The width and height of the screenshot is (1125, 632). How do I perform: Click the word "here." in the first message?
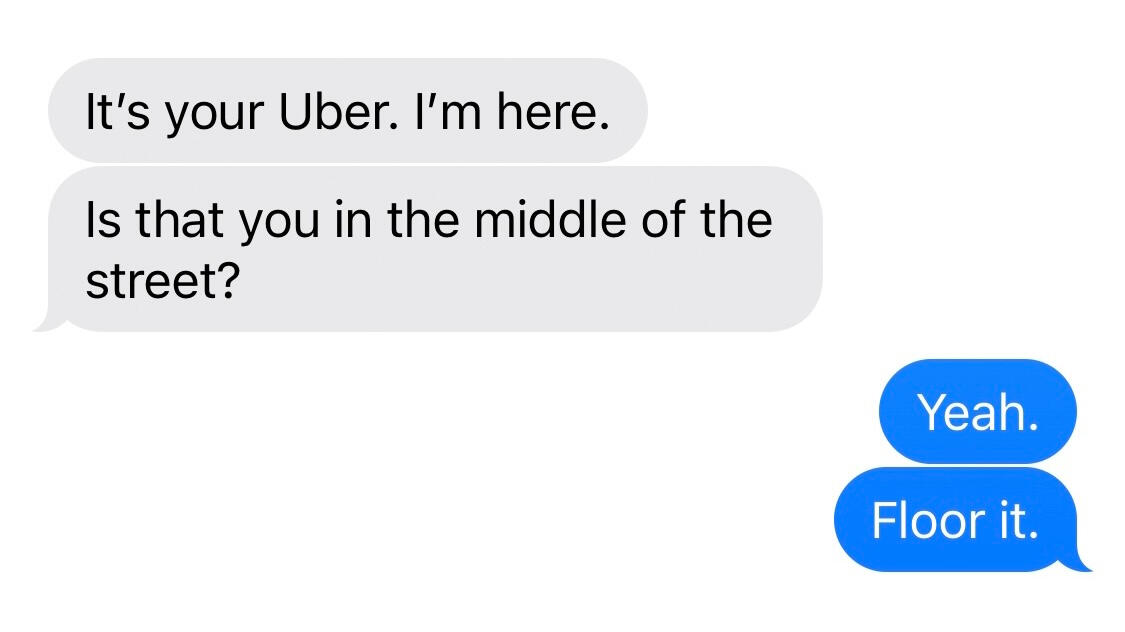pos(552,112)
